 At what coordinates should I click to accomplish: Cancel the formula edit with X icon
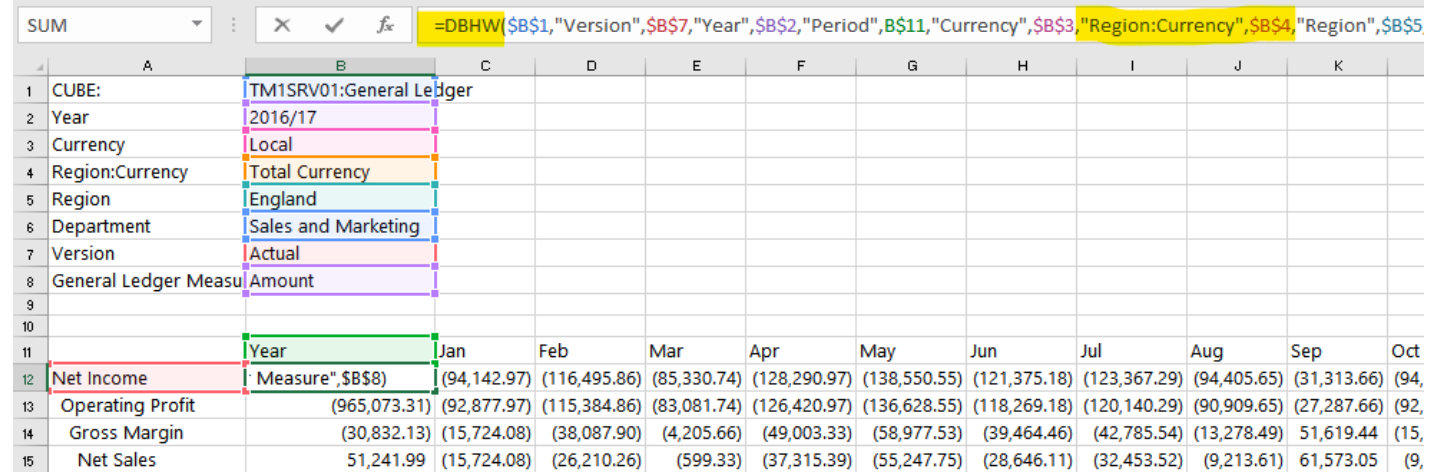(282, 25)
